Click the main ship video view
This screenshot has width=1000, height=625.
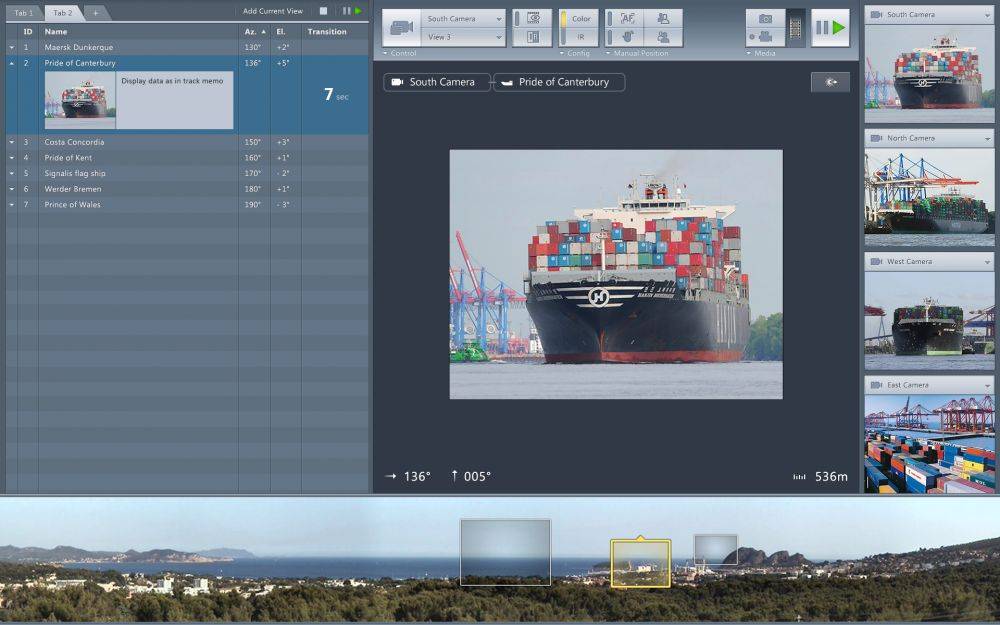click(616, 274)
